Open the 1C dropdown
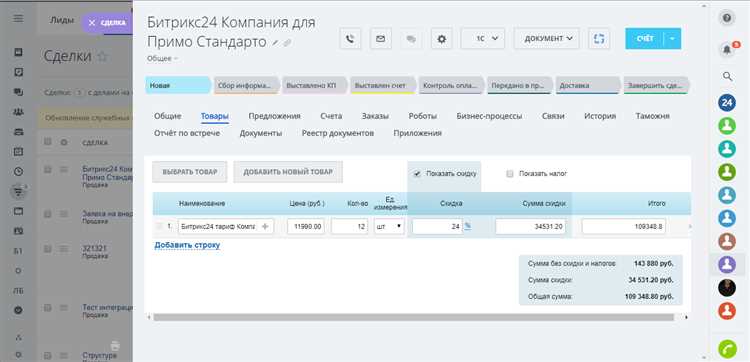Viewport: 750px width, 362px height. point(483,39)
